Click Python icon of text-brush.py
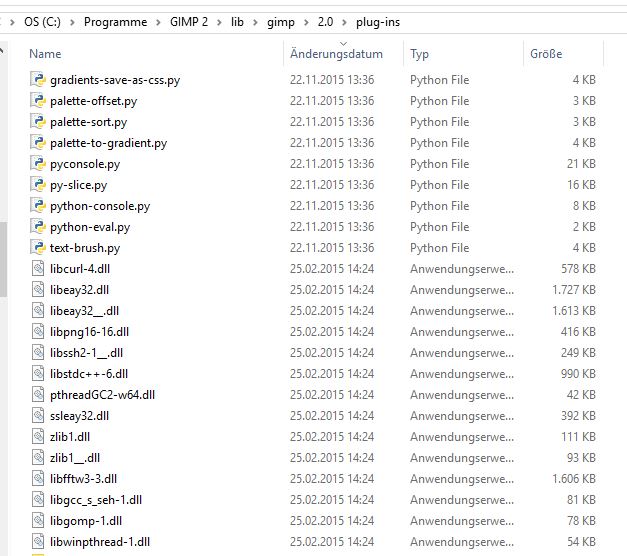Viewport: 627px width, 556px height. click(38, 247)
